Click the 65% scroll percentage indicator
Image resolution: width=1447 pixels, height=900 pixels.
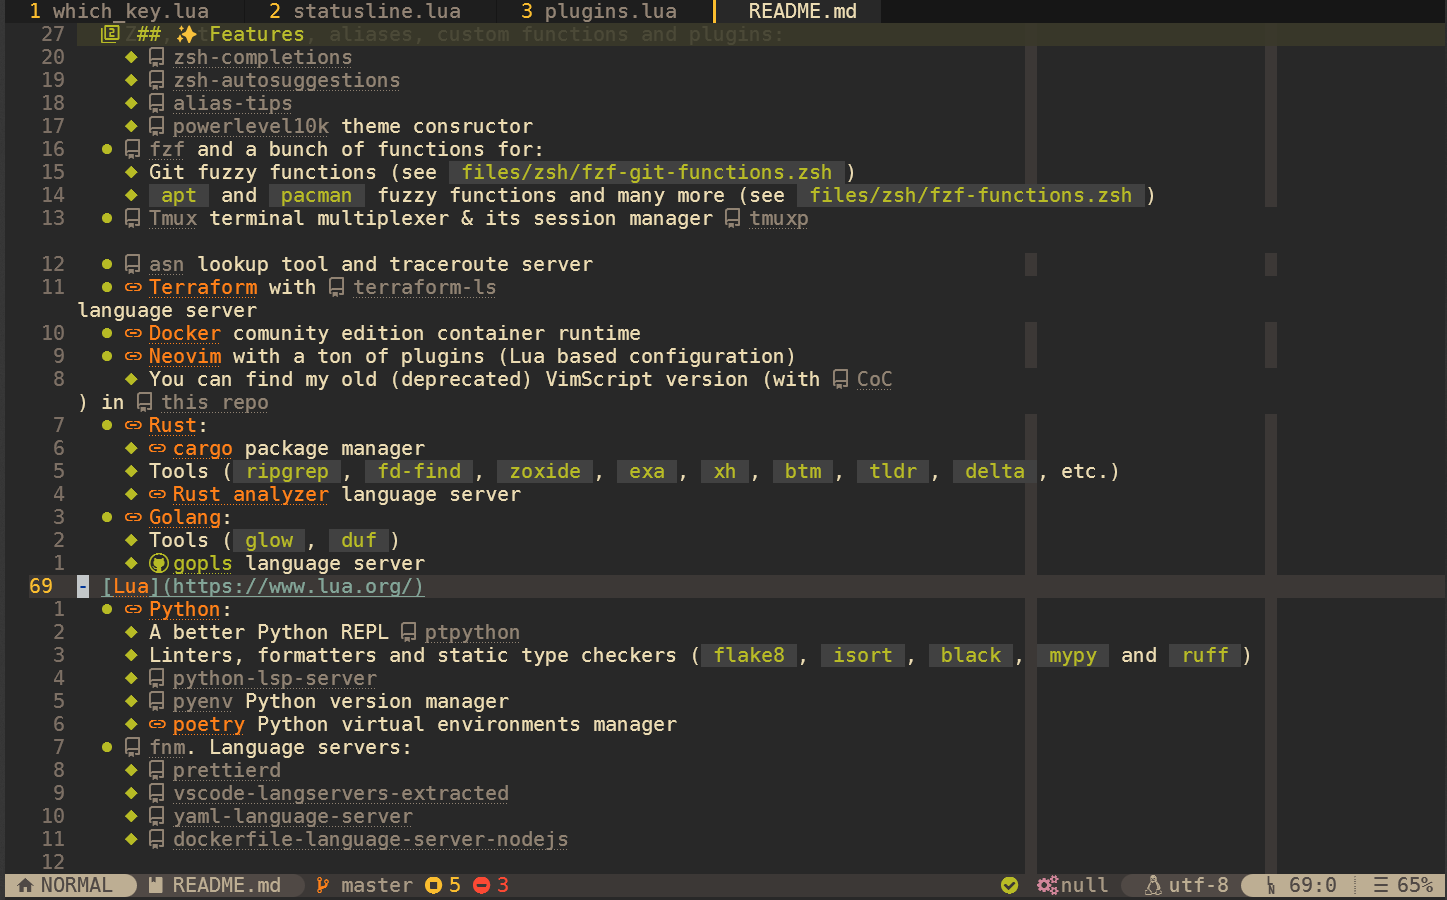[1415, 885]
